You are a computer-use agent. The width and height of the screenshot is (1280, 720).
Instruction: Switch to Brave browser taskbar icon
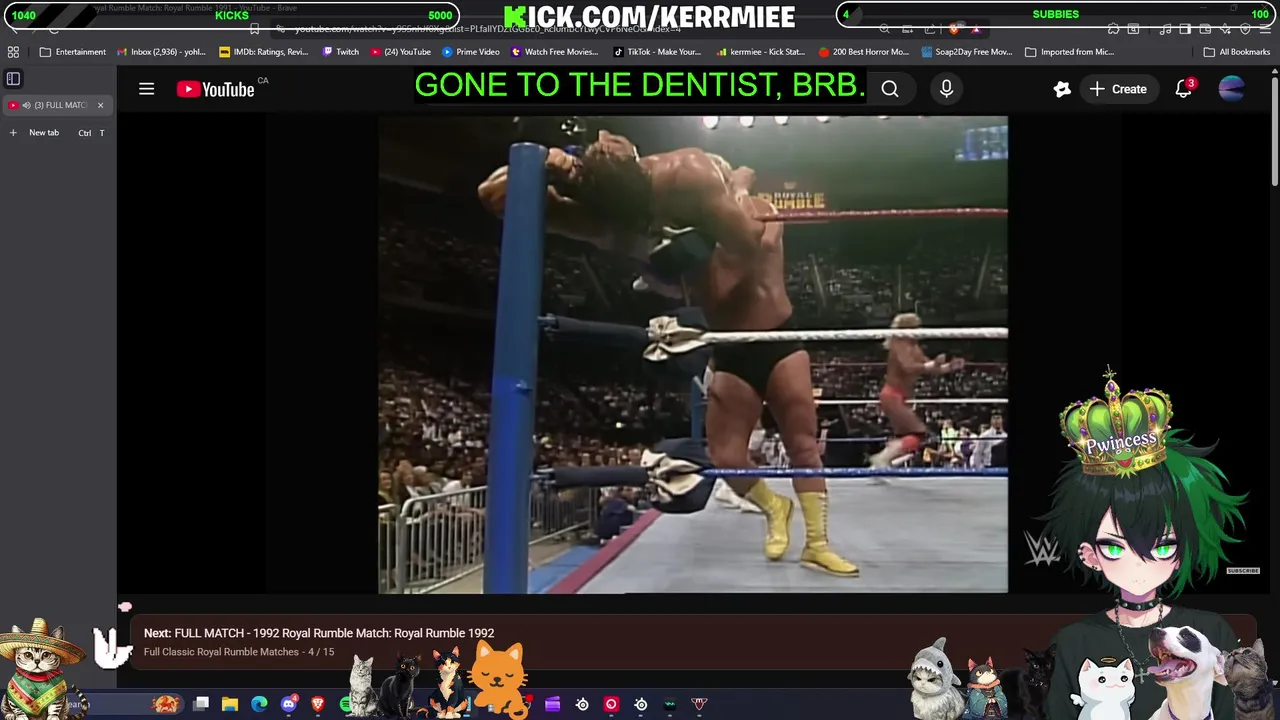[318, 704]
